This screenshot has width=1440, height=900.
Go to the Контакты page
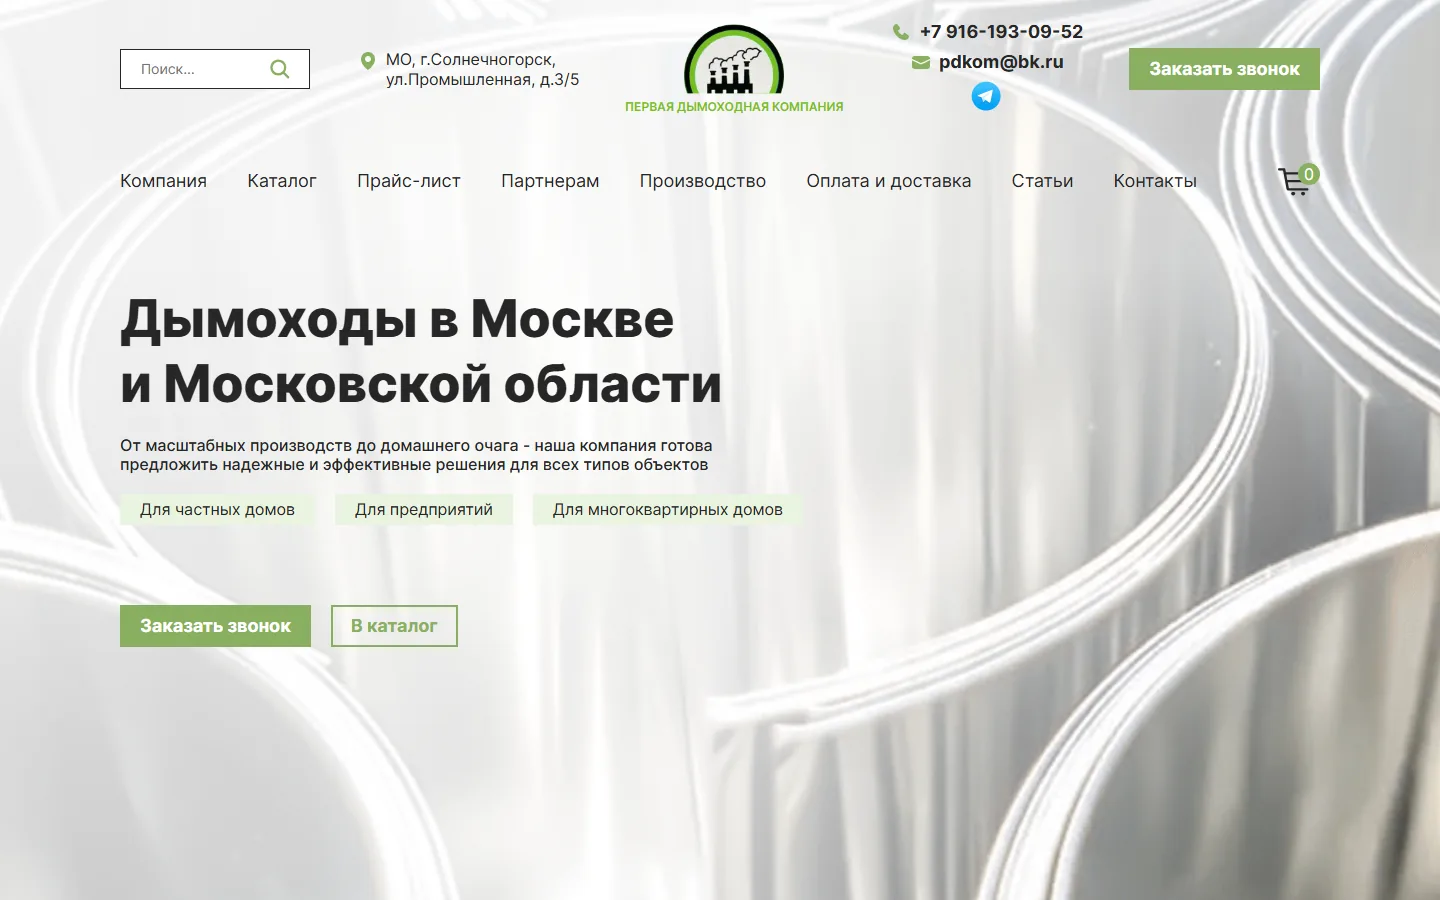[1155, 181]
